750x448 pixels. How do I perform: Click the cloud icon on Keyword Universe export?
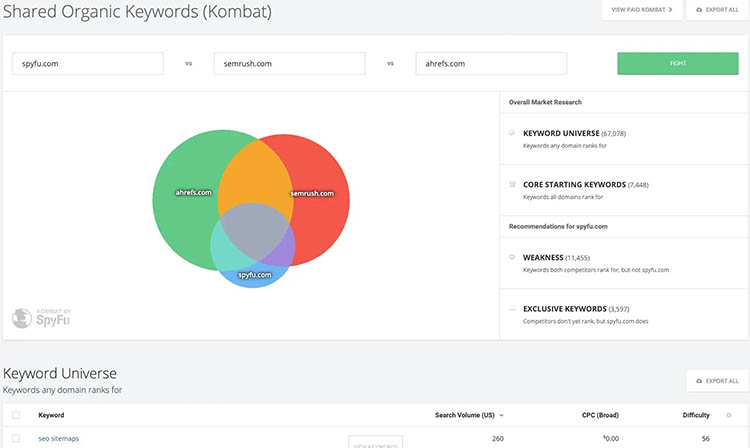point(699,381)
